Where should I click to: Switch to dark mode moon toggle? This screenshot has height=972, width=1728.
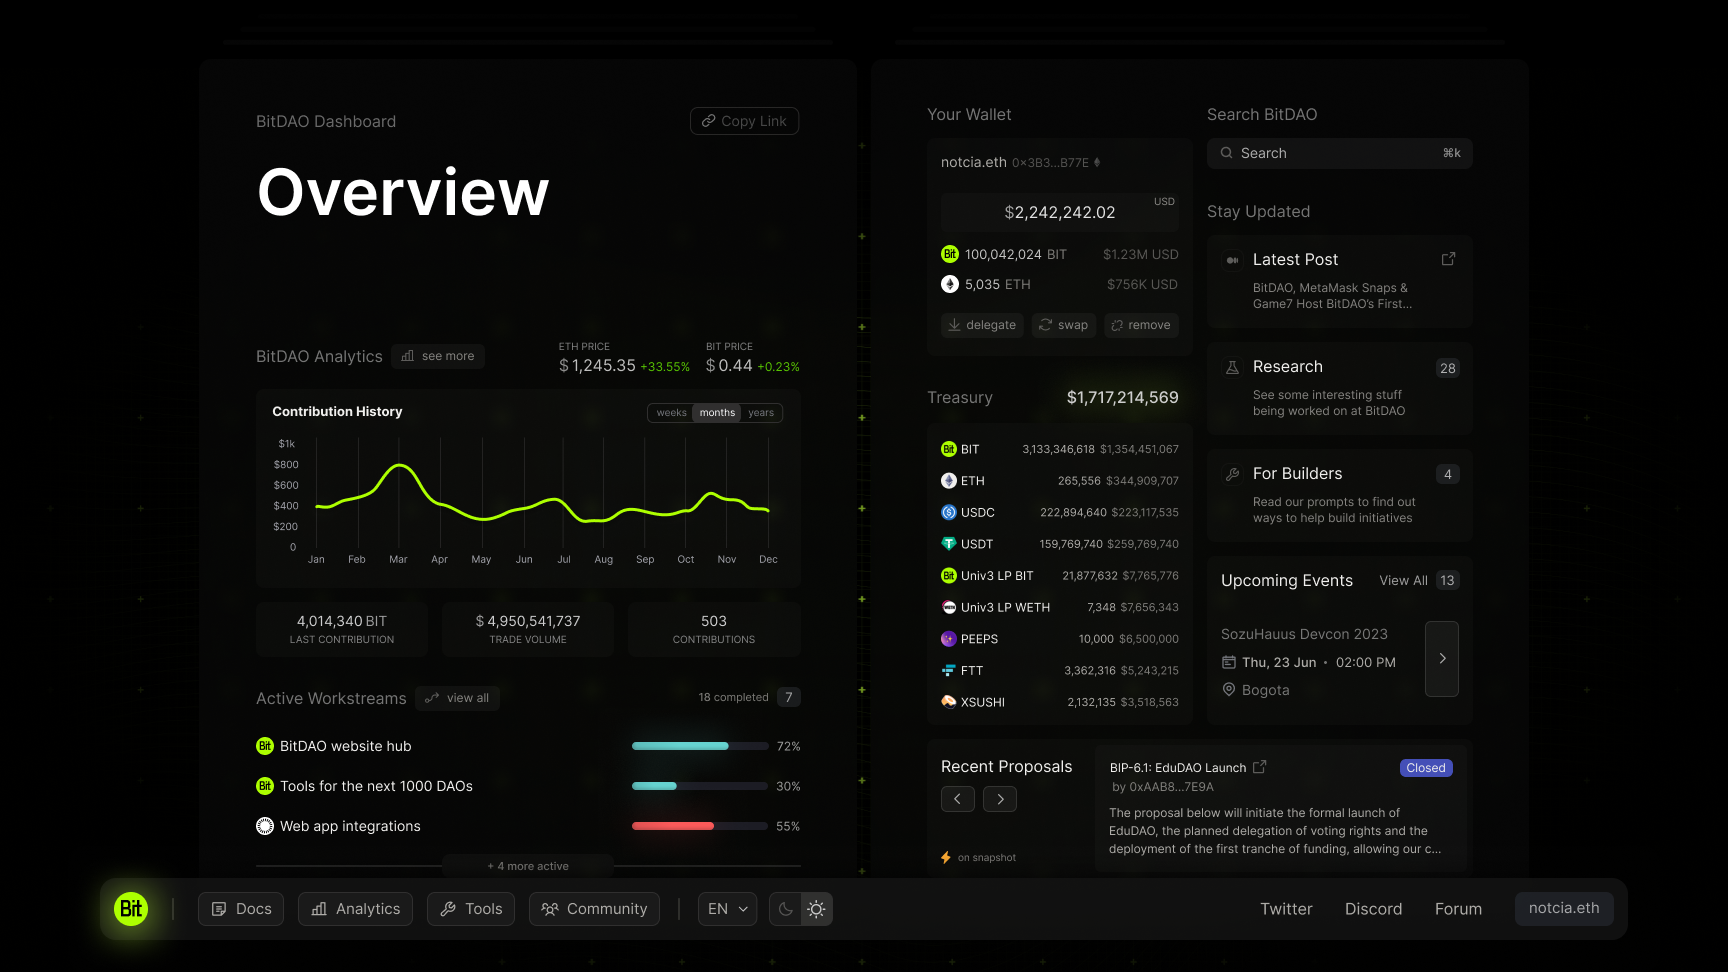(786, 909)
